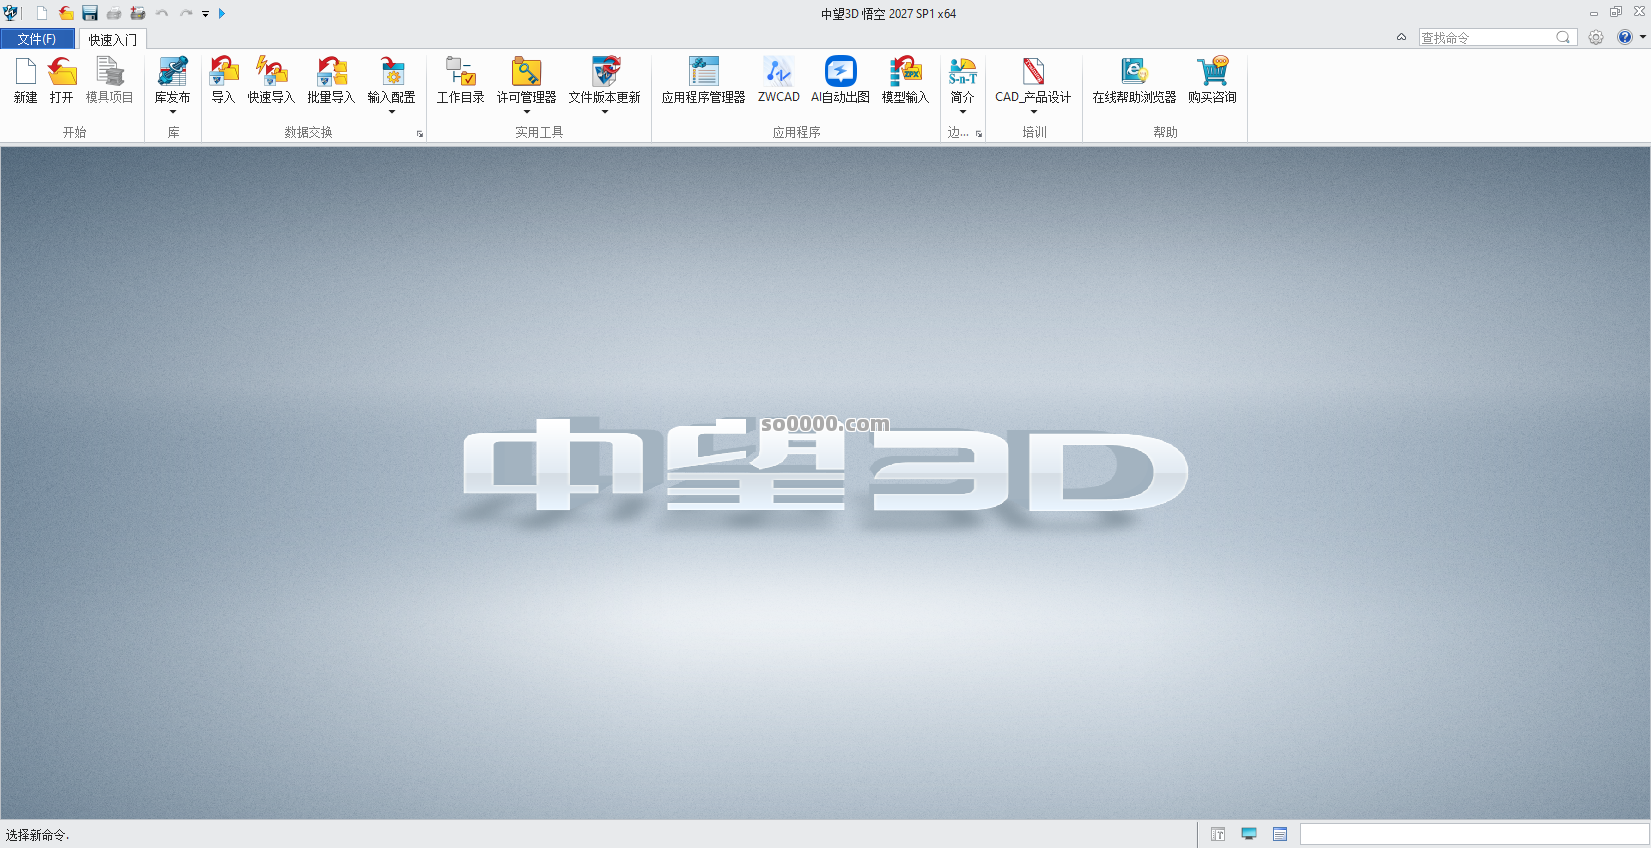The width and height of the screenshot is (1651, 848).
Task: Click the undo arrow in the title bar
Action: click(162, 13)
